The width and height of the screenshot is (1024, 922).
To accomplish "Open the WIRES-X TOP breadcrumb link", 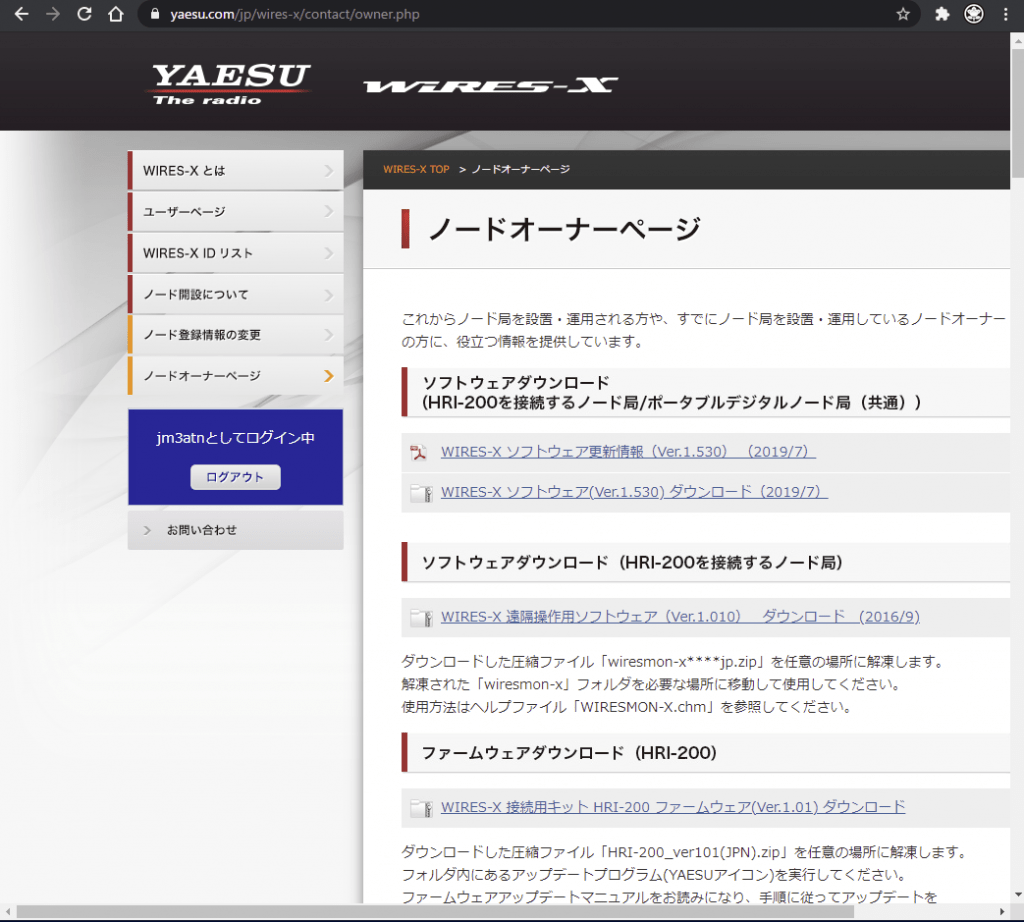I will 416,169.
